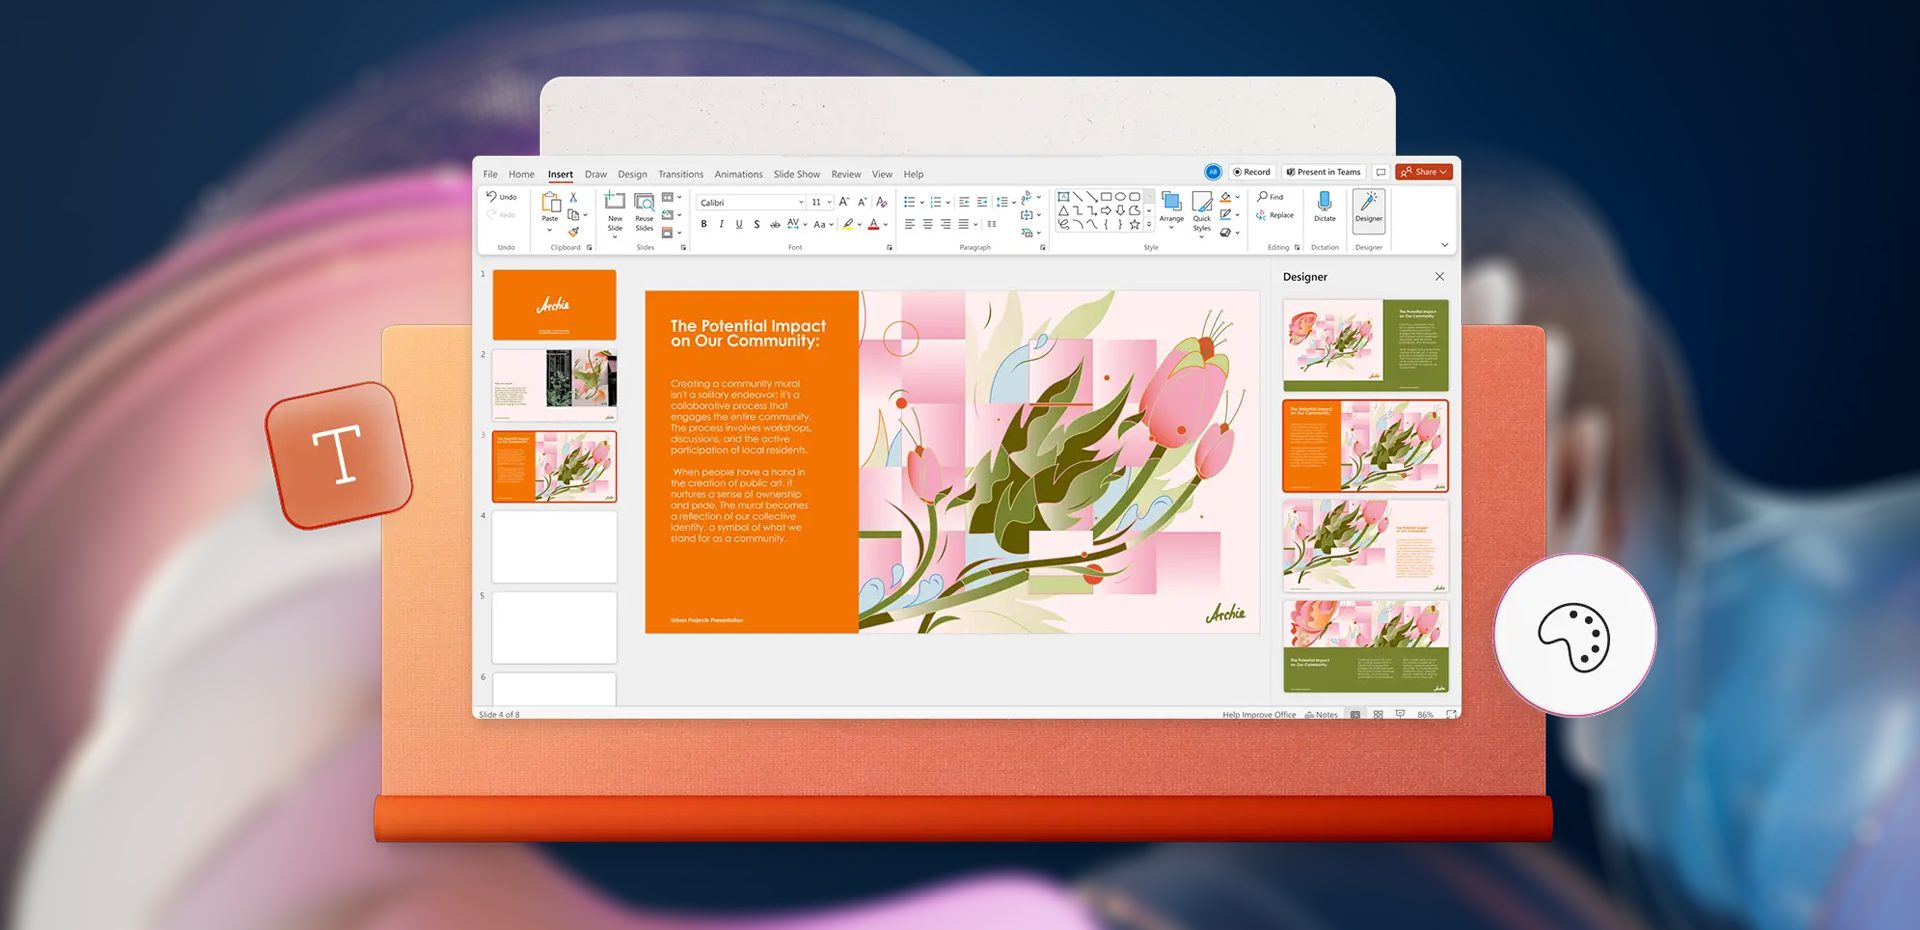Decrease font size with smaller A
This screenshot has height=930, width=1920.
click(862, 202)
